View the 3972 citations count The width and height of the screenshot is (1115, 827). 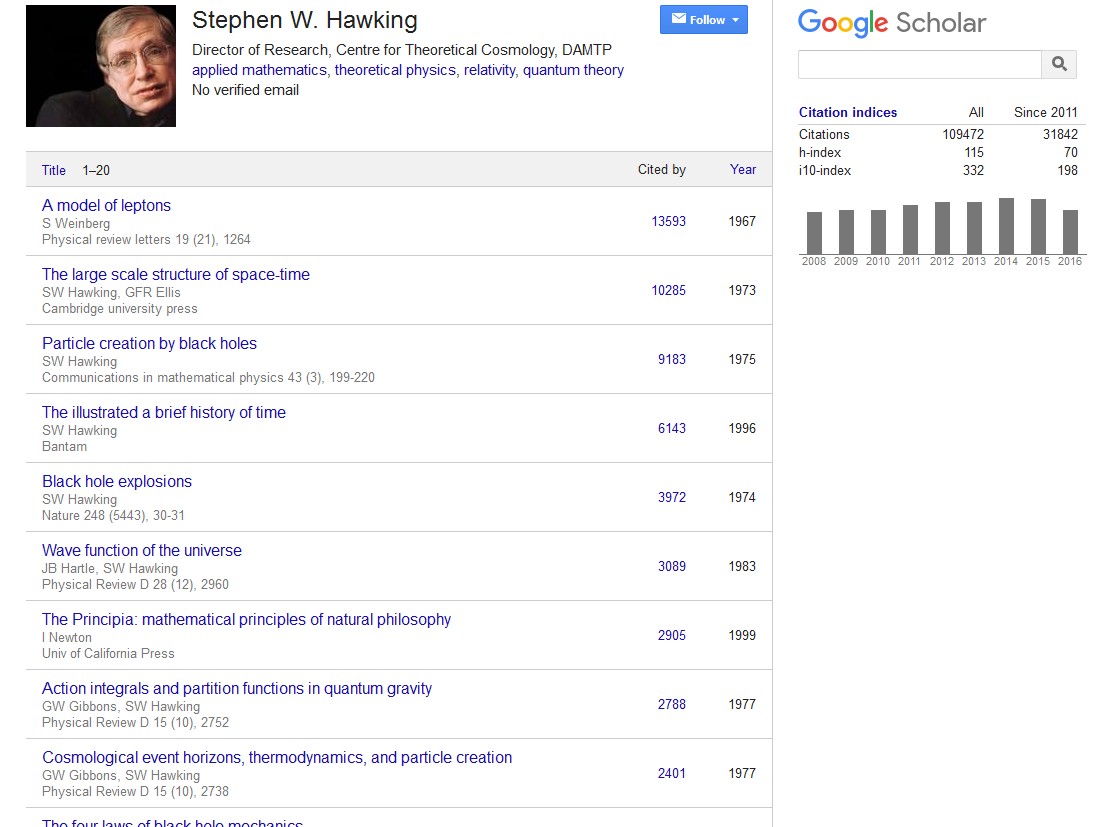(671, 497)
